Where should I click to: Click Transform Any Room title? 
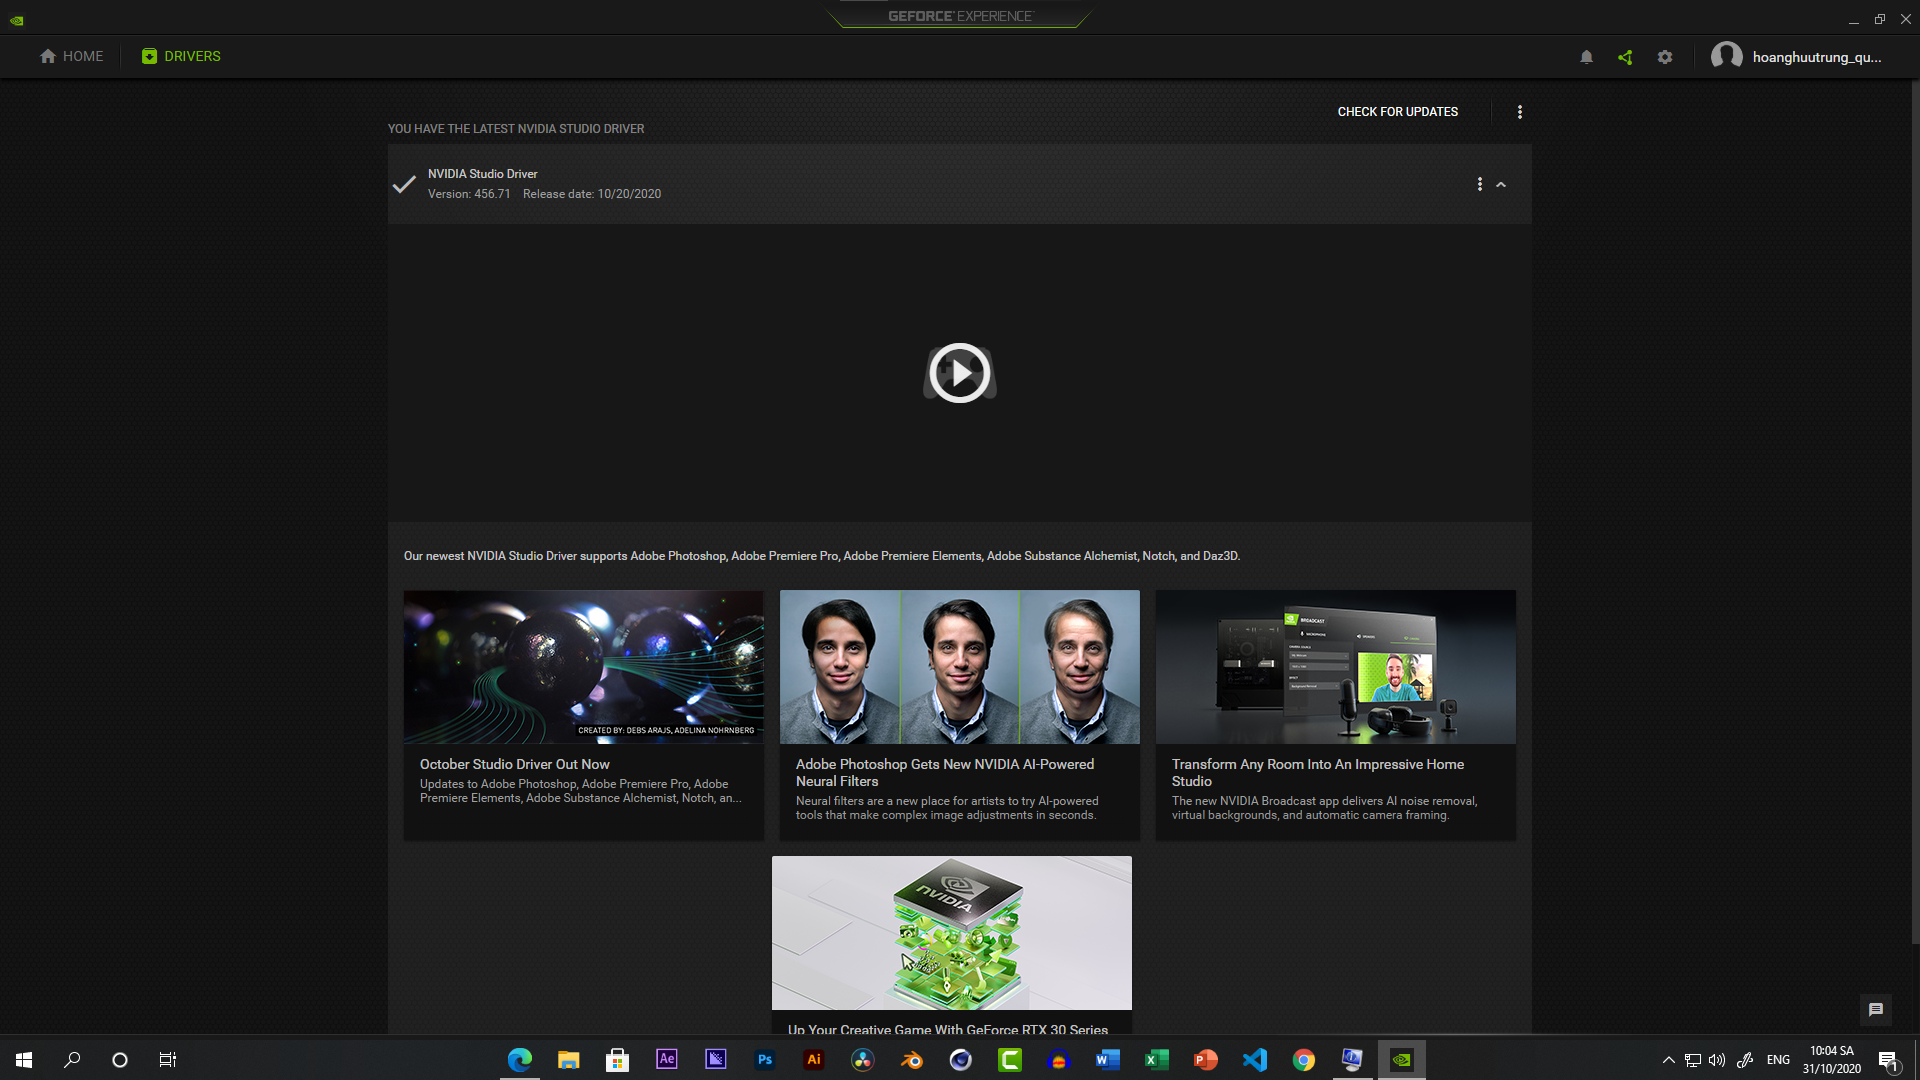[x=1318, y=772]
